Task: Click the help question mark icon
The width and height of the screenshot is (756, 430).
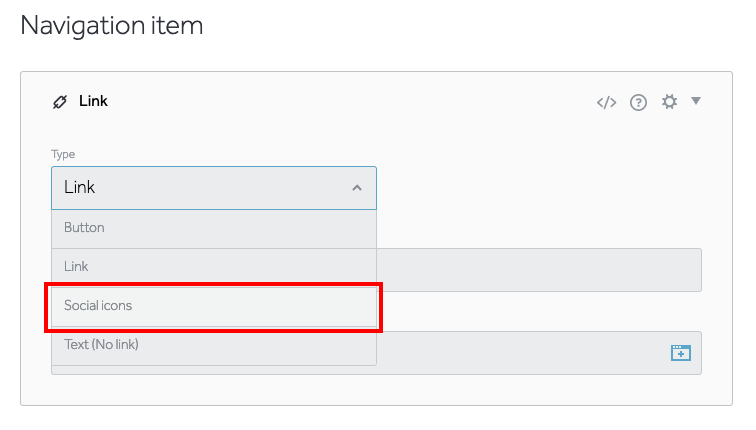Action: pyautogui.click(x=638, y=102)
